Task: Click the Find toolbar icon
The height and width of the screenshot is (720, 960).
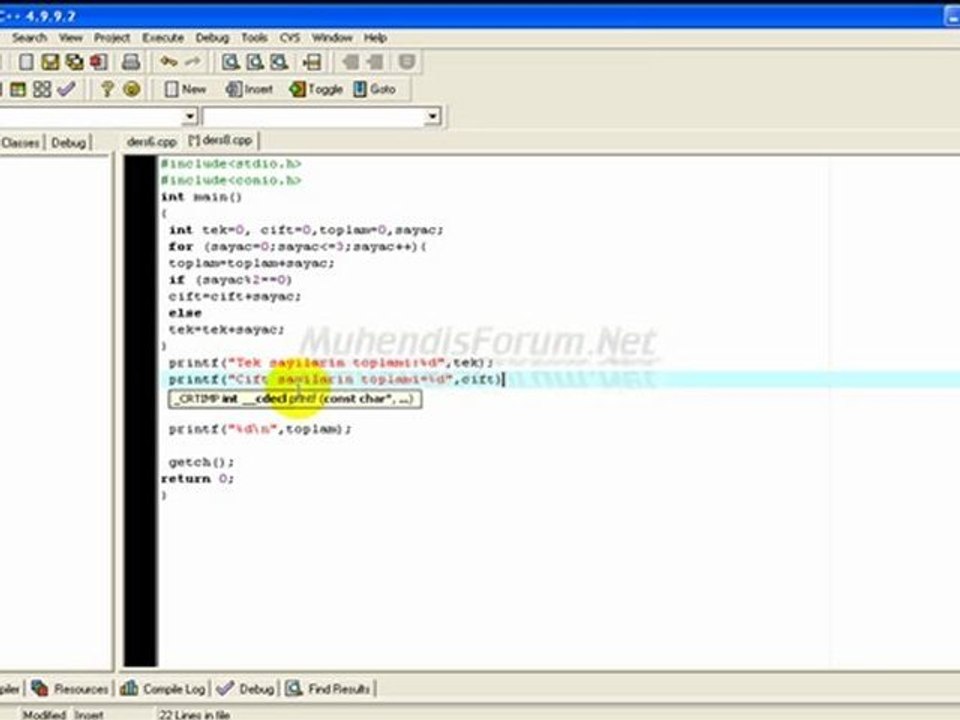Action: (x=230, y=62)
